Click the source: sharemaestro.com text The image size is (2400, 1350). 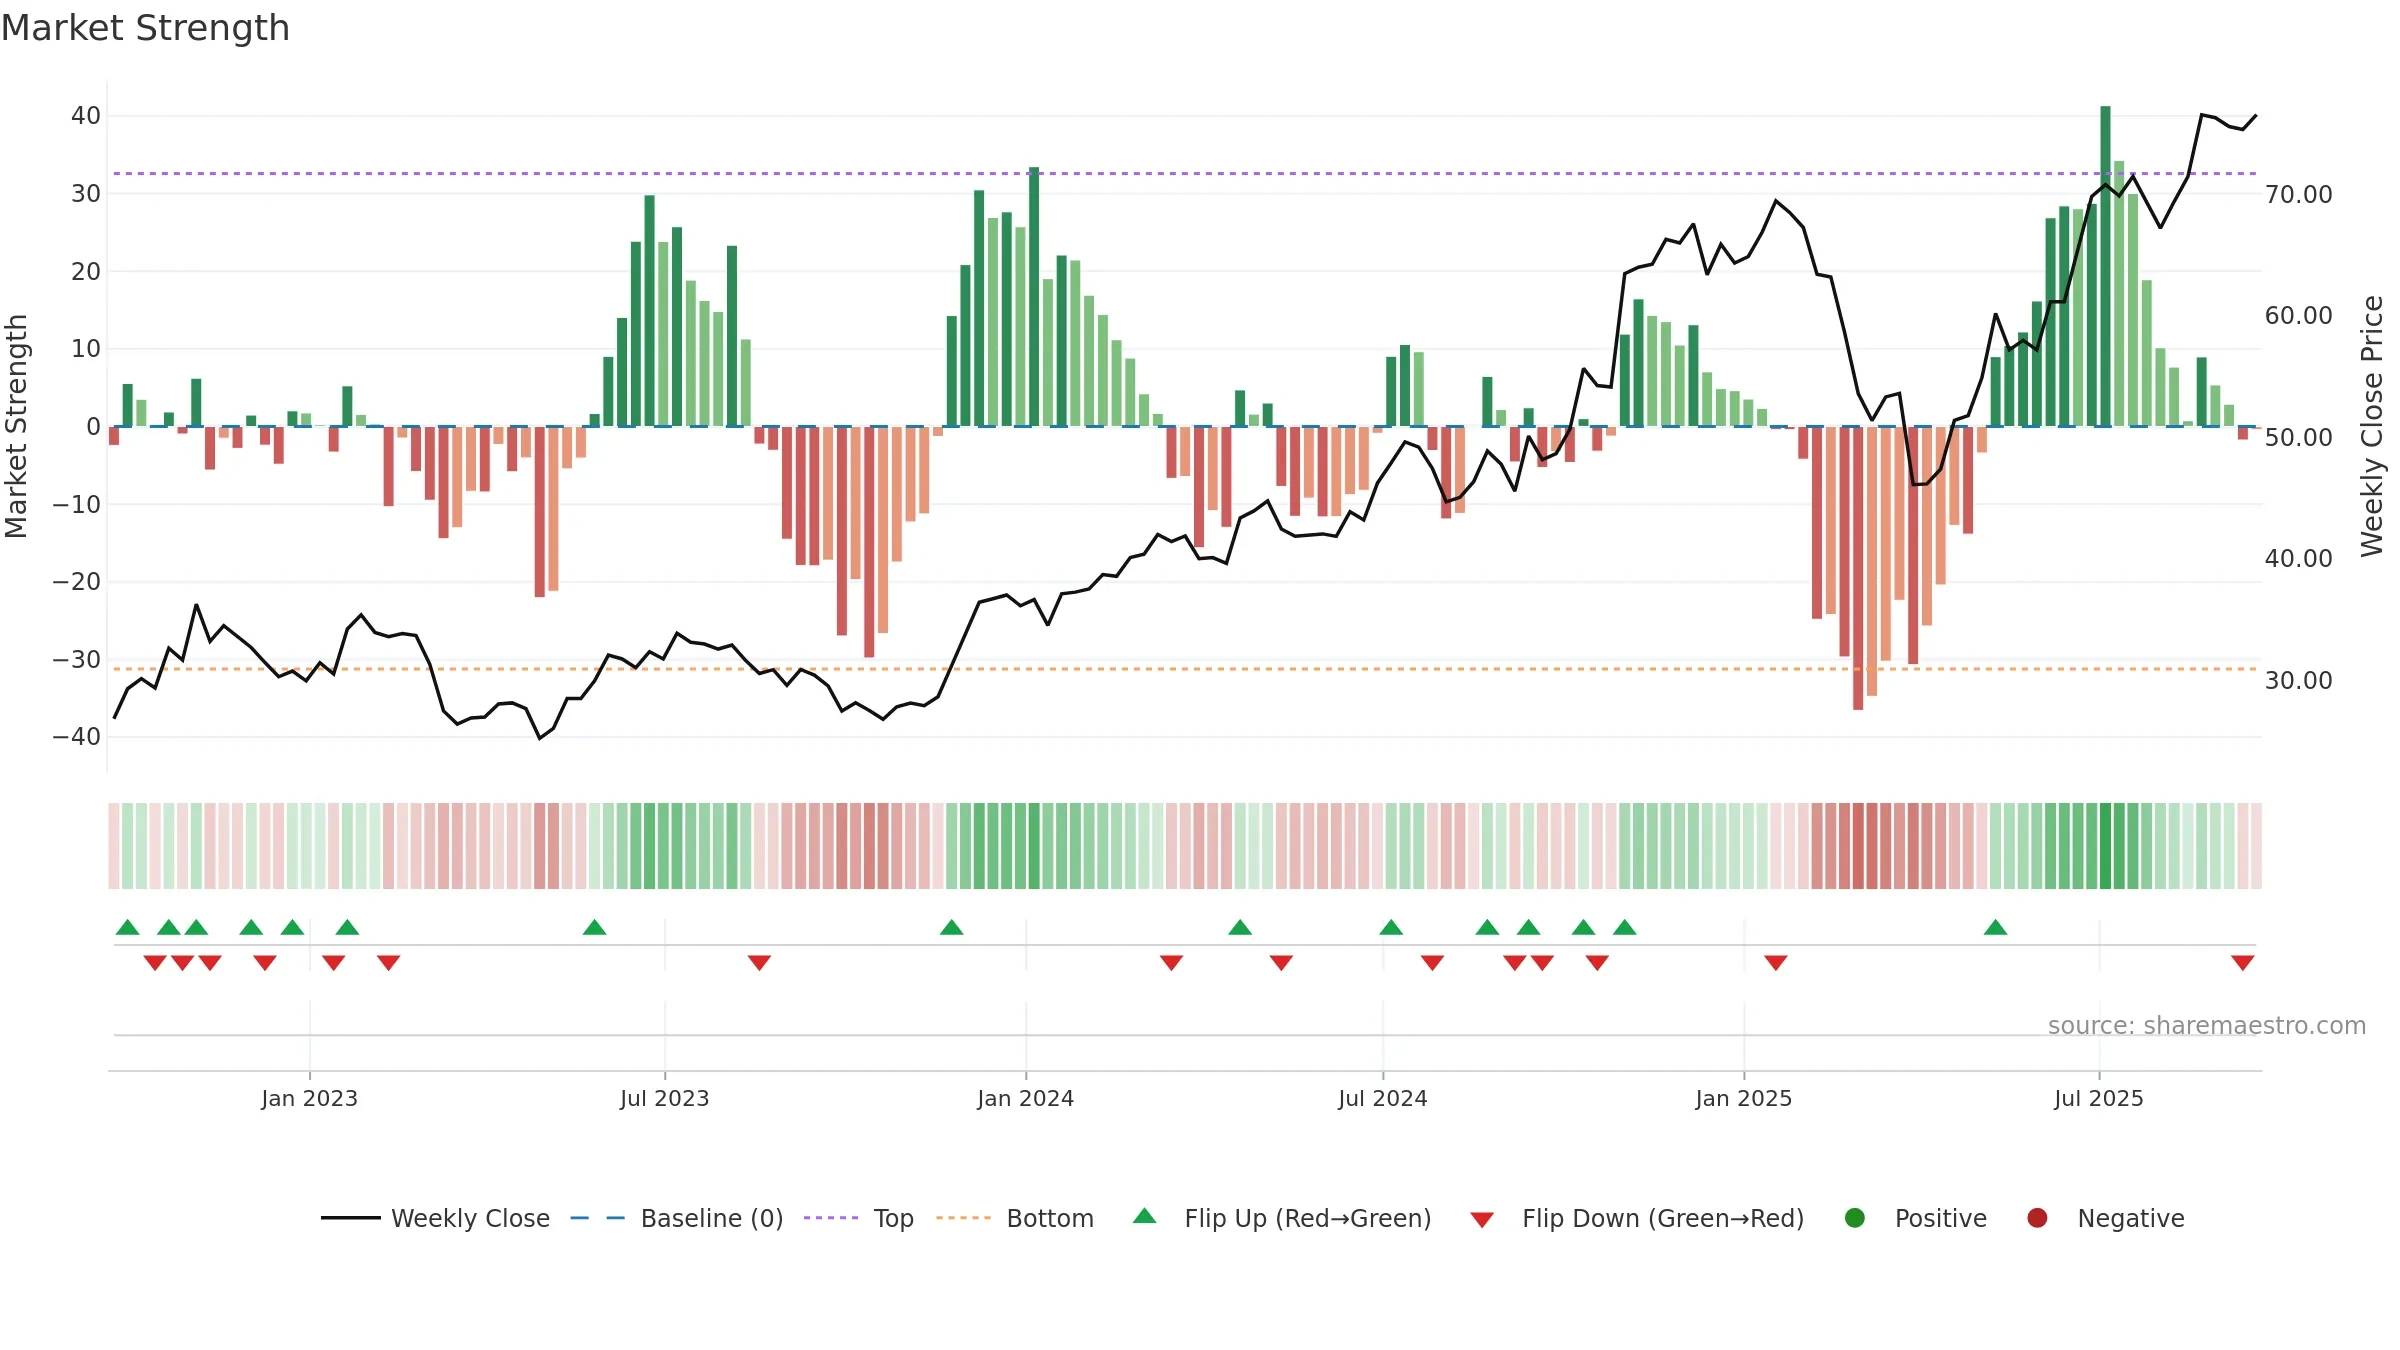tap(2207, 1025)
